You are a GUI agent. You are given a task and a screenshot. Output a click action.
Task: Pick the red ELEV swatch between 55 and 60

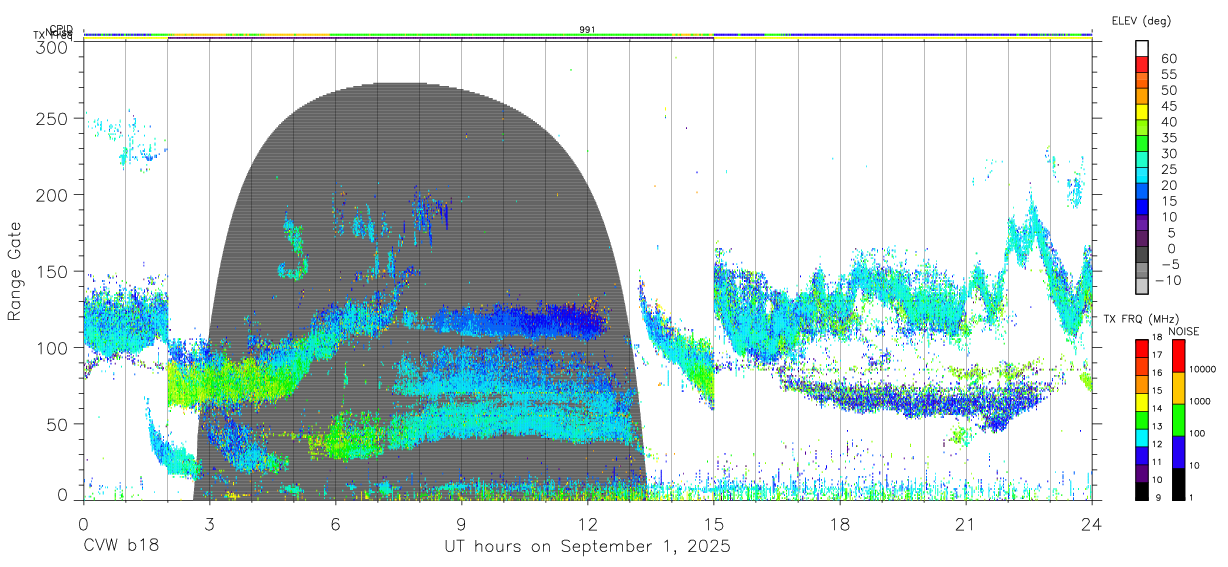(x=1143, y=64)
